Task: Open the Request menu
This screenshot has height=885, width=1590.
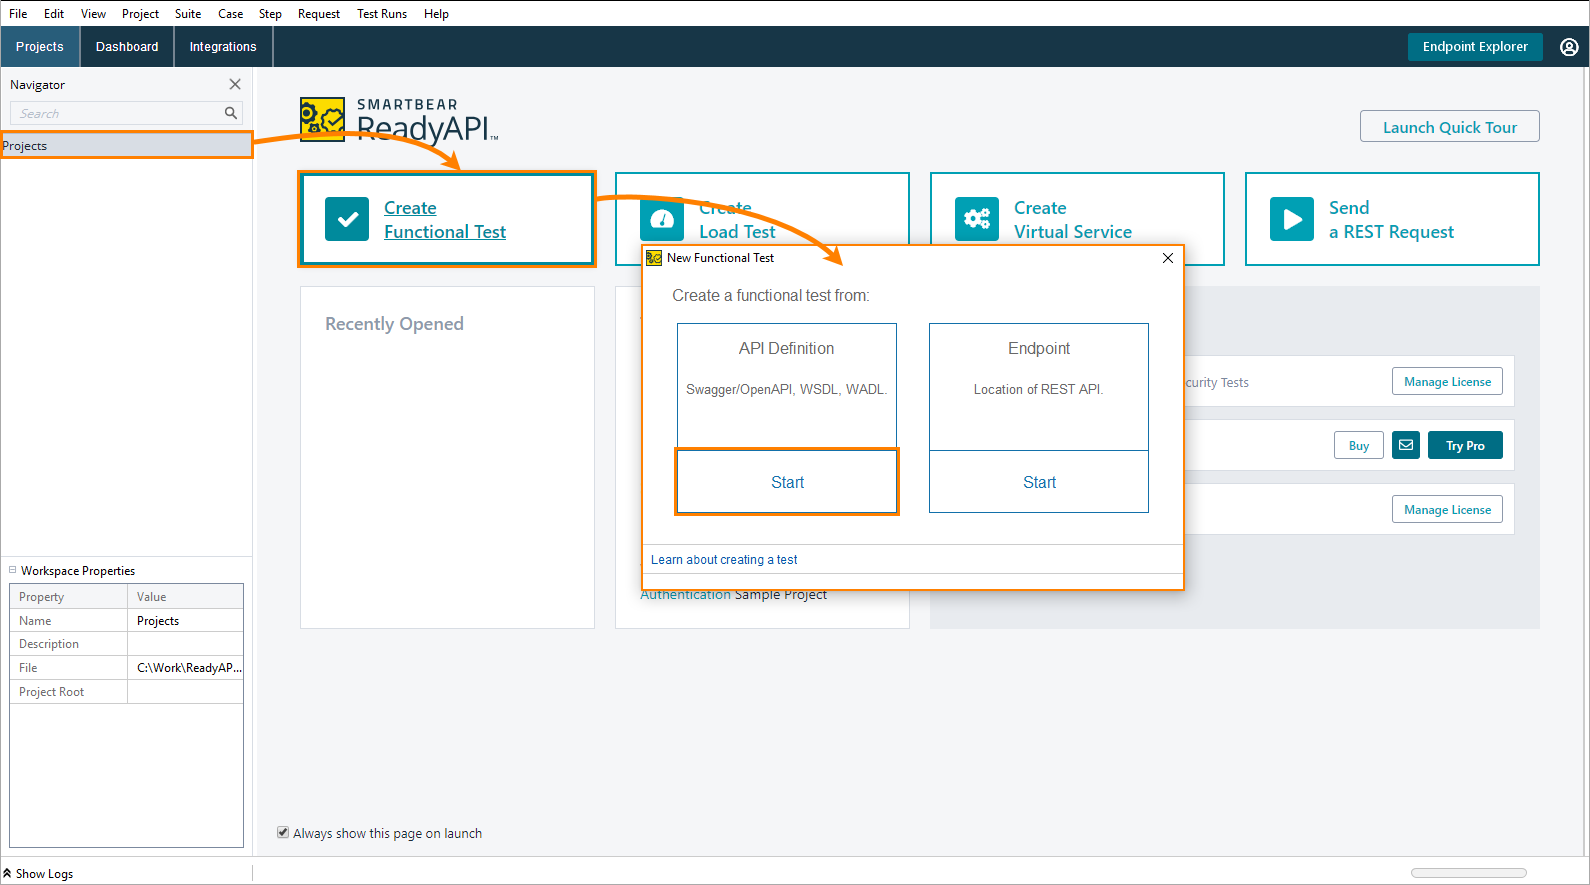Action: 319,14
